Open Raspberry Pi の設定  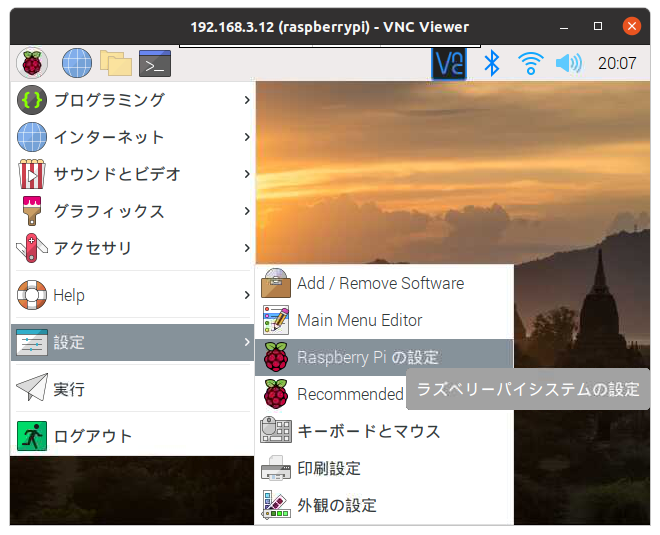384,357
